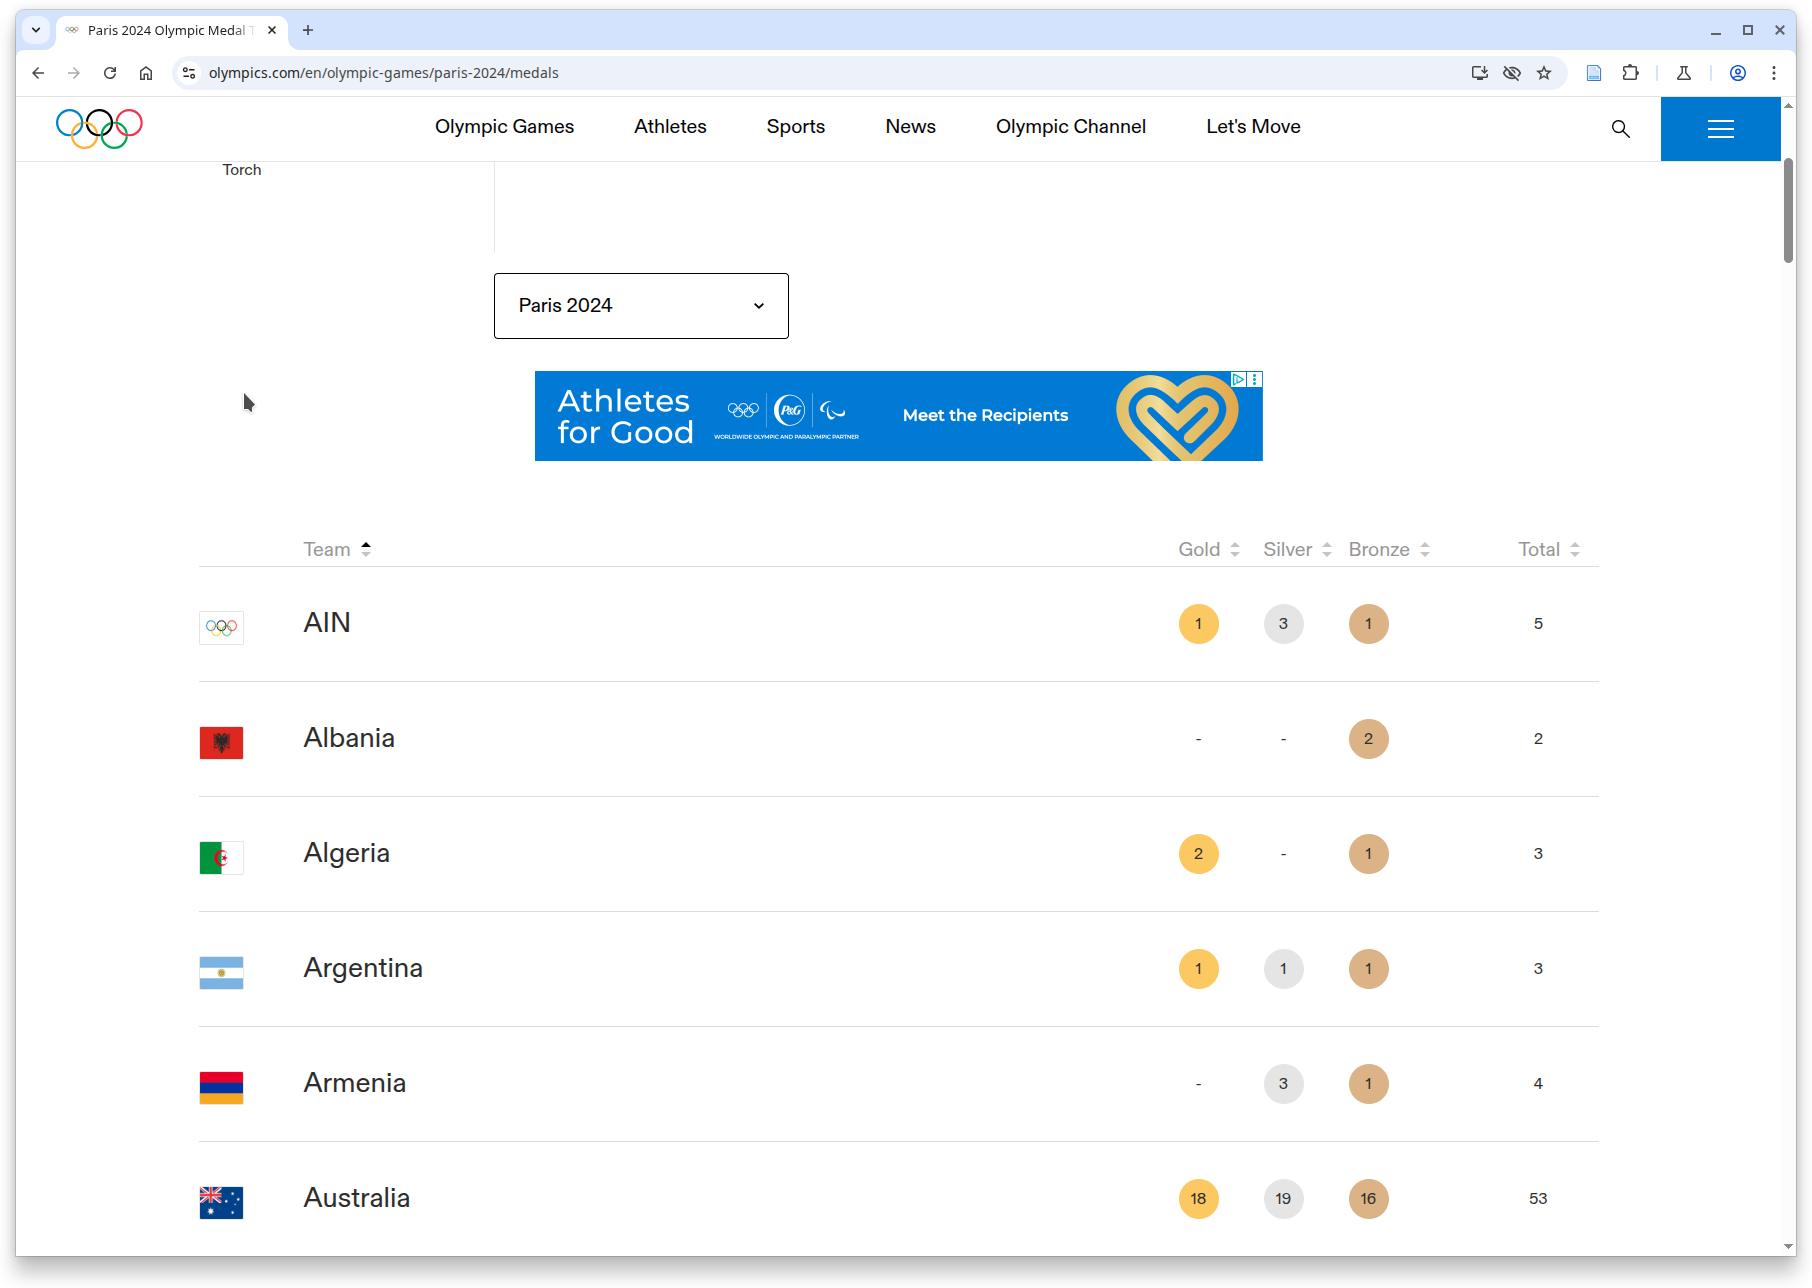Click AIN's gold medal count 1
This screenshot has width=1812, height=1288.
[1198, 624]
